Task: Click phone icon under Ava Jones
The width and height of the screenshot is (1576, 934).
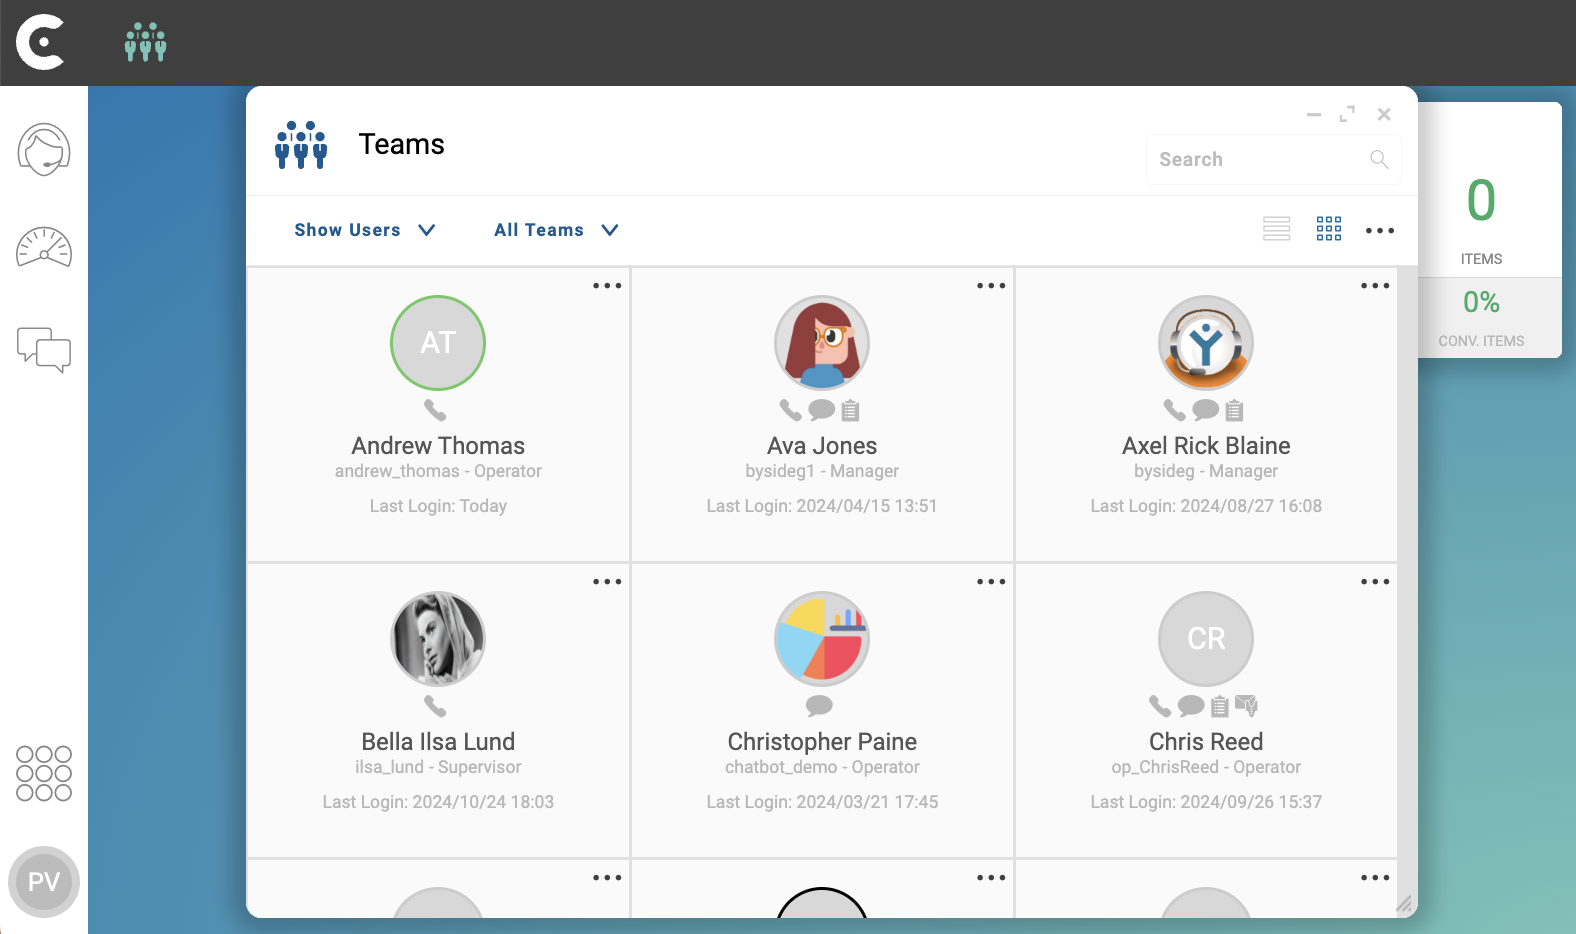Action: (x=791, y=410)
